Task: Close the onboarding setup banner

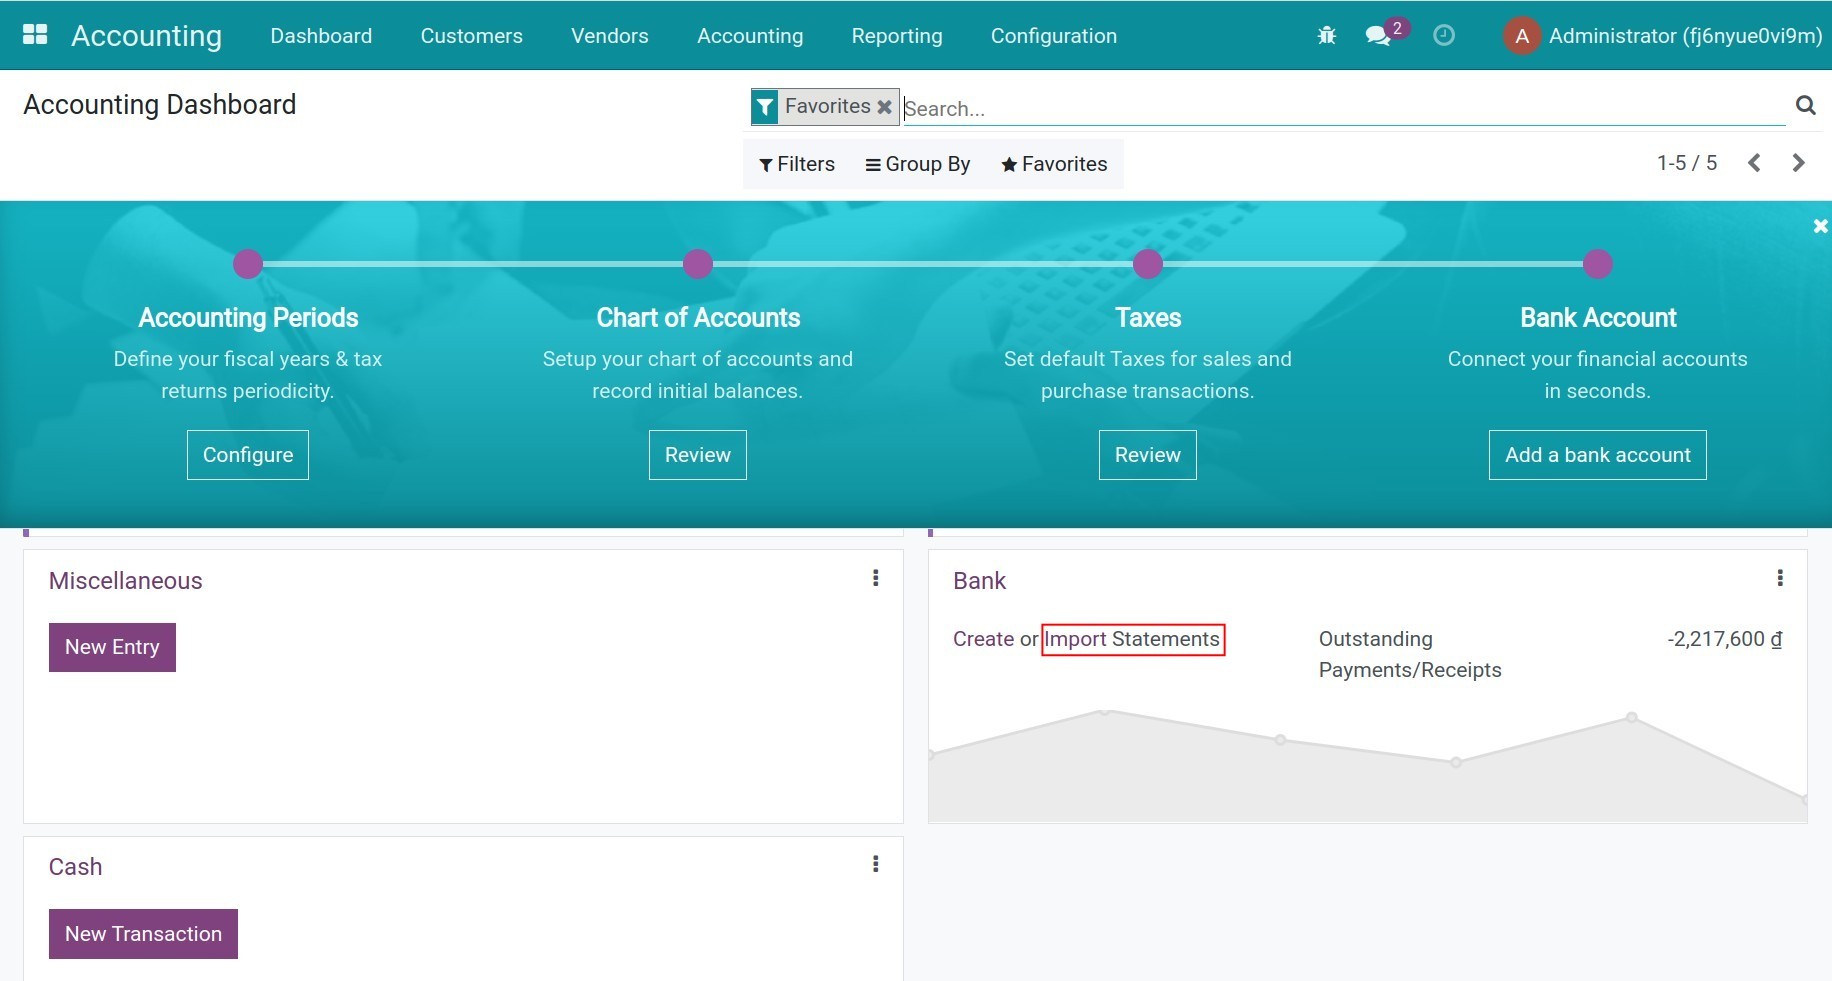Action: click(1820, 227)
